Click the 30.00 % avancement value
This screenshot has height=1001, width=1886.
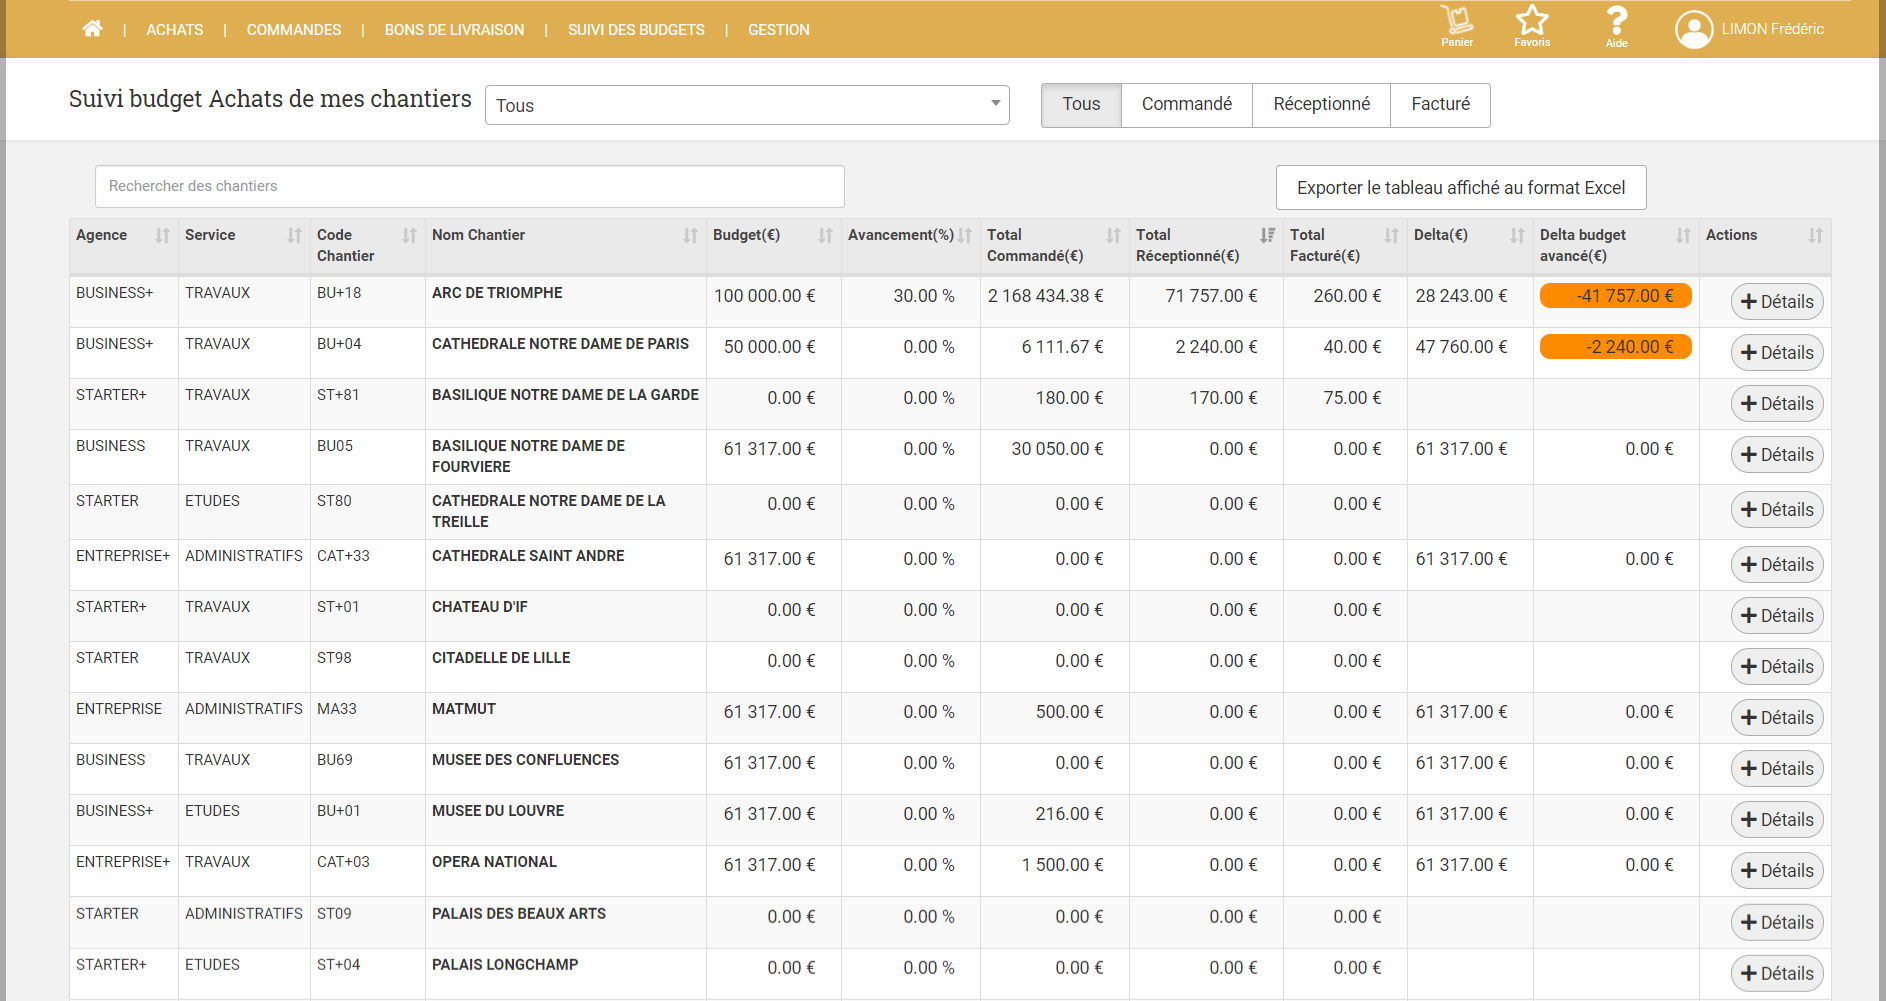point(924,296)
